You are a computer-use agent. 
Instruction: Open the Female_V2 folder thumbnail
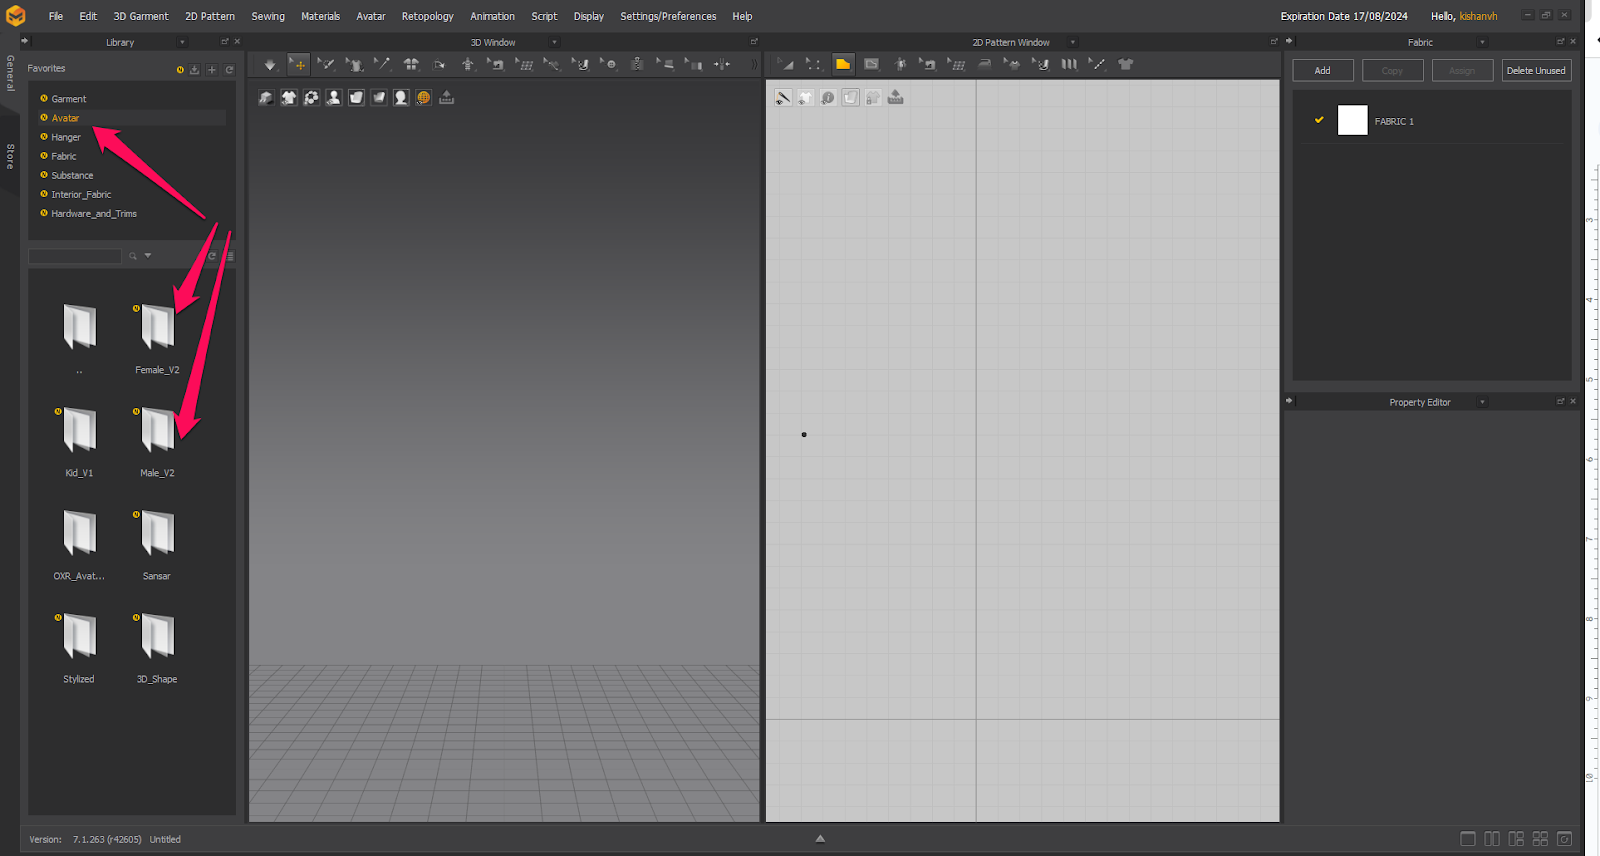(x=157, y=327)
